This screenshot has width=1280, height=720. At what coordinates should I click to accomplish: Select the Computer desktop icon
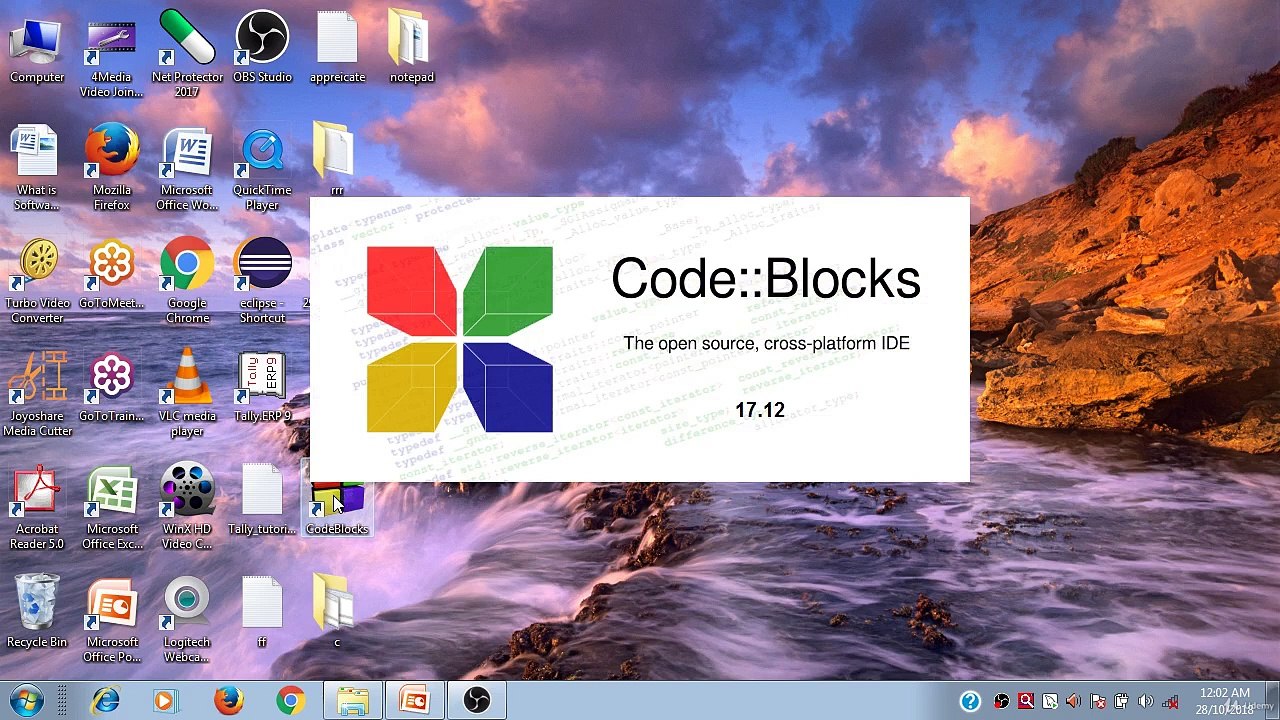pyautogui.click(x=37, y=48)
